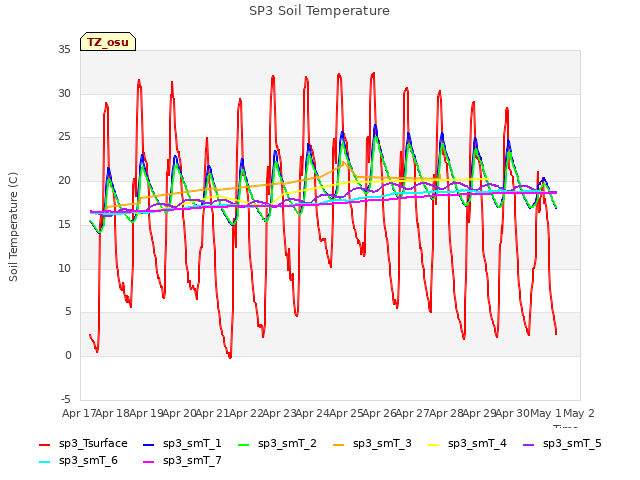The height and width of the screenshot is (480, 640).
Task: Click the orange sp3_smT_3 legend swatch
Action: 339,444
